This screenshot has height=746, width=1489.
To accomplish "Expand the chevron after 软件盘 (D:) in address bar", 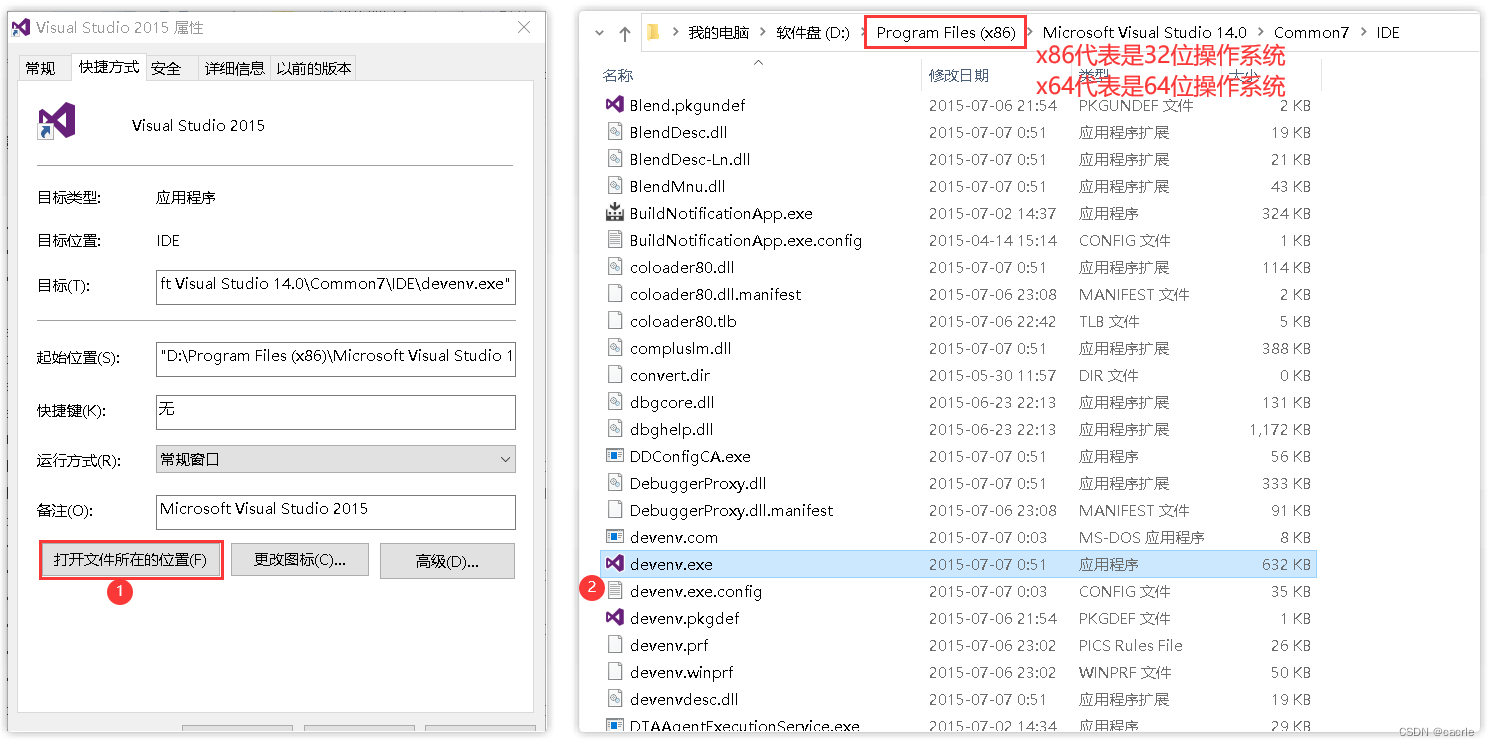I will 863,33.
